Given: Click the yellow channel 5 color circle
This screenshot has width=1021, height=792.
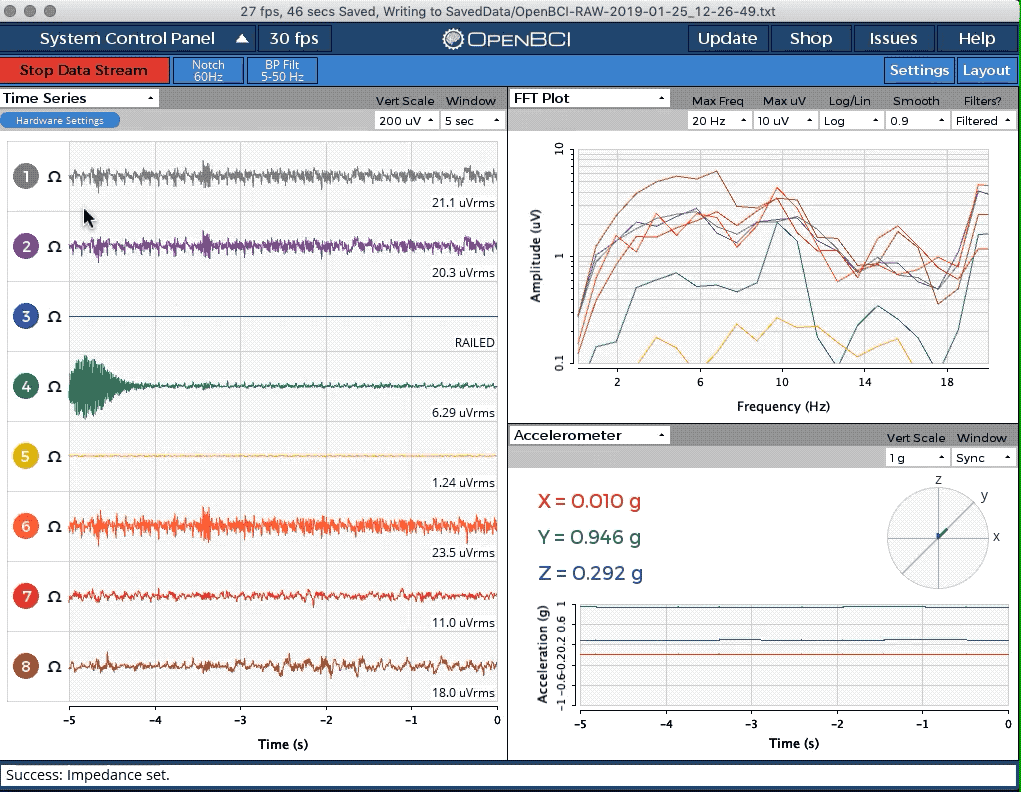Looking at the screenshot, I should tap(26, 456).
